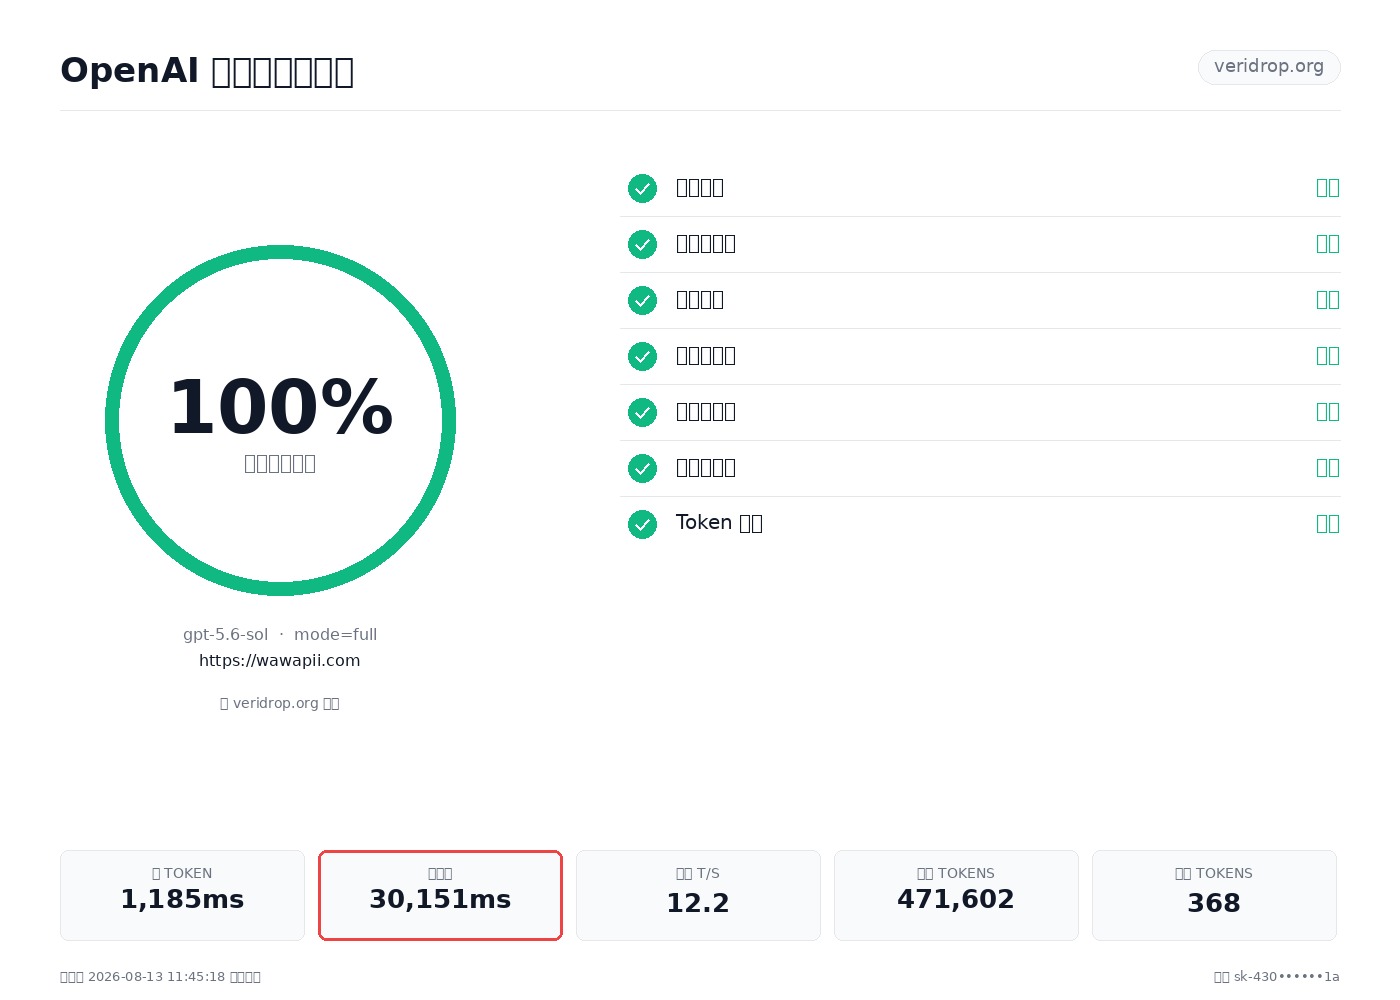Click the green status text of the topmost check row
Screen dimensions: 1400x1000
1327,187
